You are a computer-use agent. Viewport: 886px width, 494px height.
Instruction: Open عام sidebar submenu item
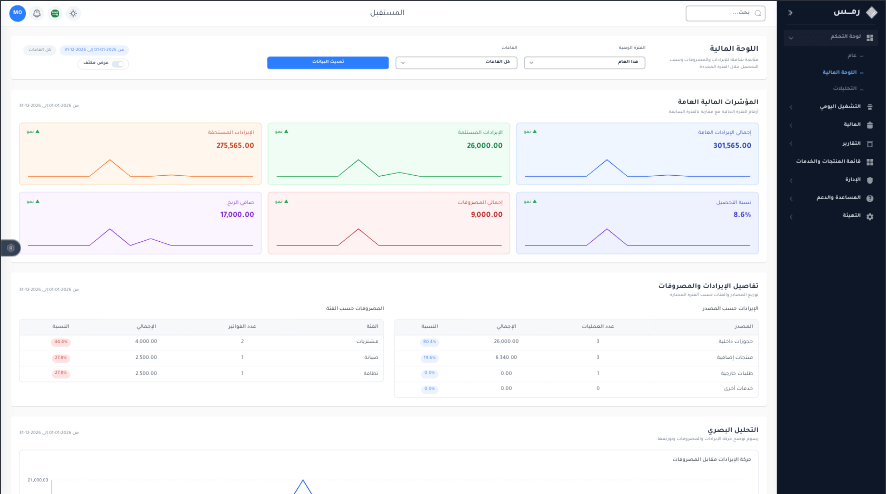[852, 55]
